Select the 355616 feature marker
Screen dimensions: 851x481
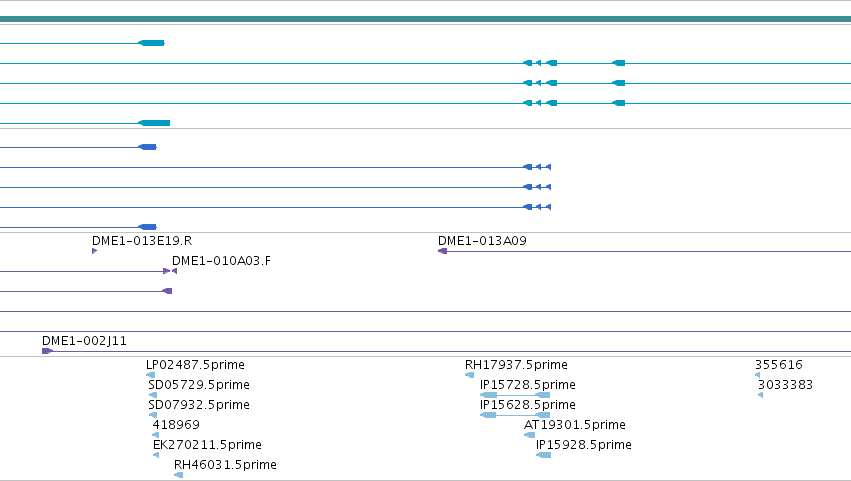tap(758, 375)
